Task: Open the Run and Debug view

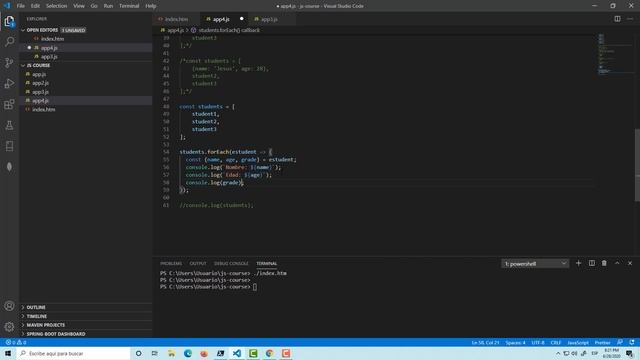Action: click(x=9, y=83)
